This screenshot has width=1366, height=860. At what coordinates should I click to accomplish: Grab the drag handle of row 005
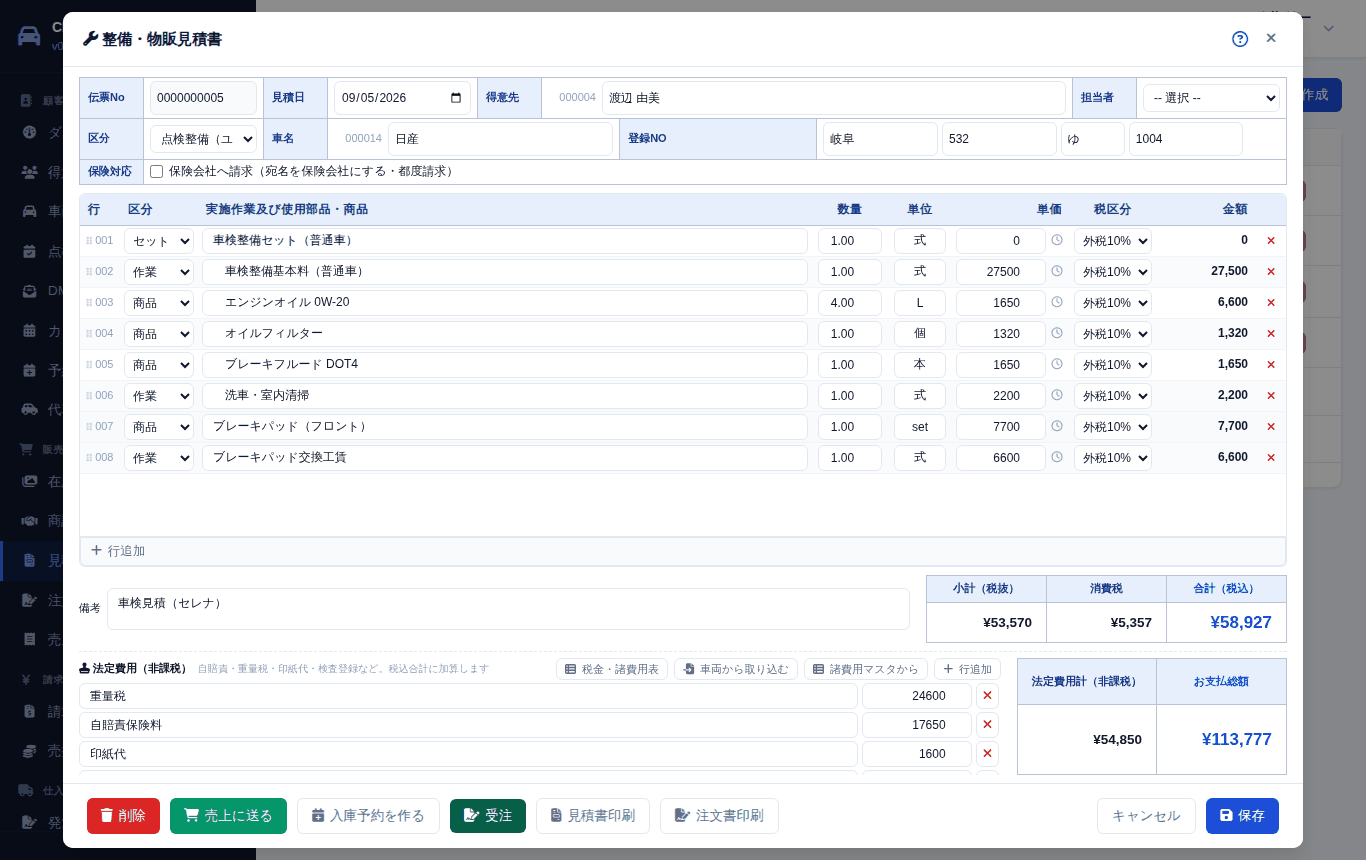point(89,365)
